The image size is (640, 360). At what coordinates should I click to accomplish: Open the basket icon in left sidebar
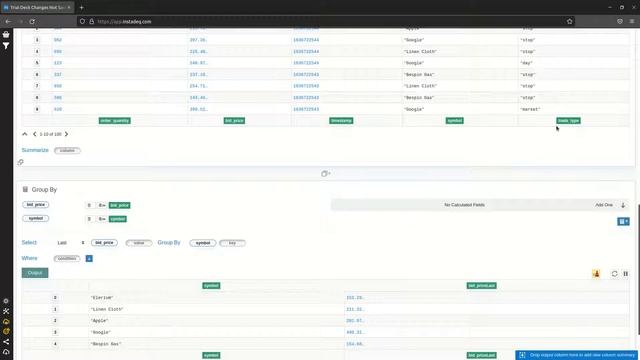click(6, 35)
